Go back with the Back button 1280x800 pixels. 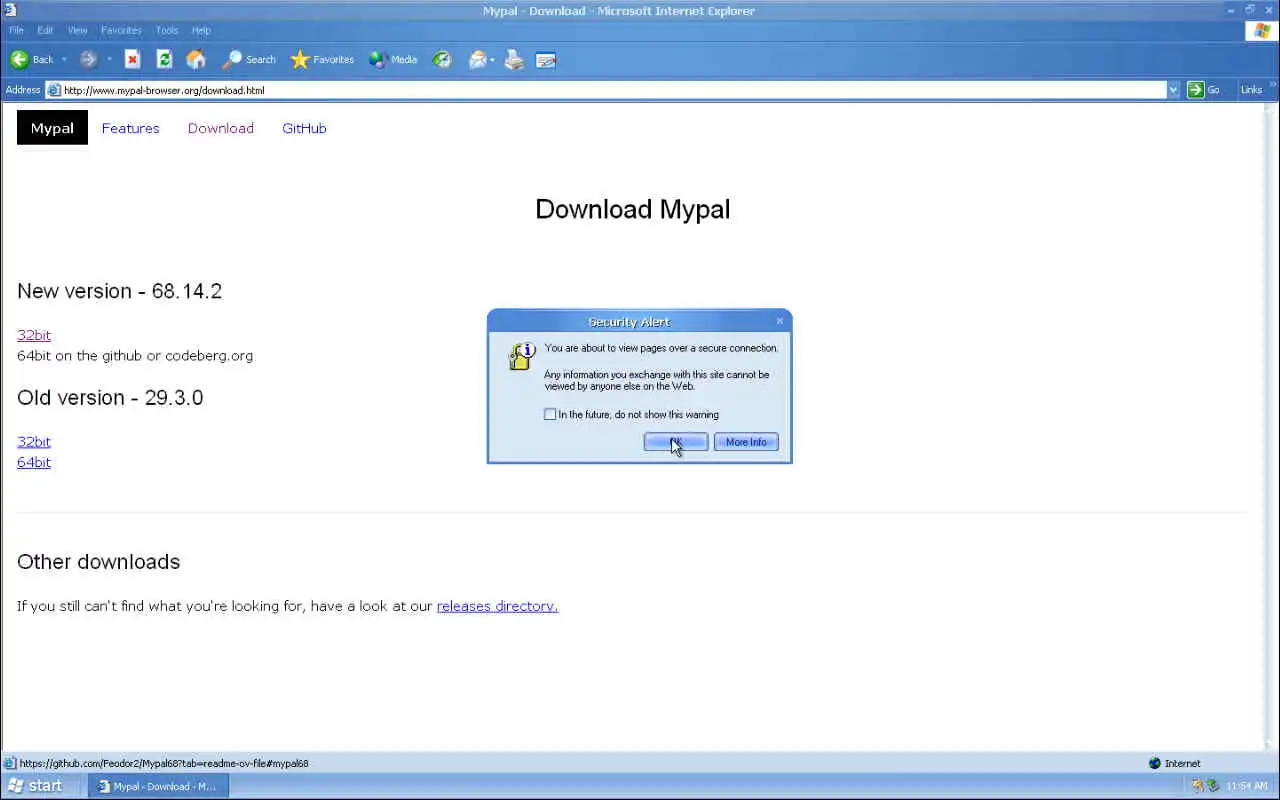pos(32,60)
